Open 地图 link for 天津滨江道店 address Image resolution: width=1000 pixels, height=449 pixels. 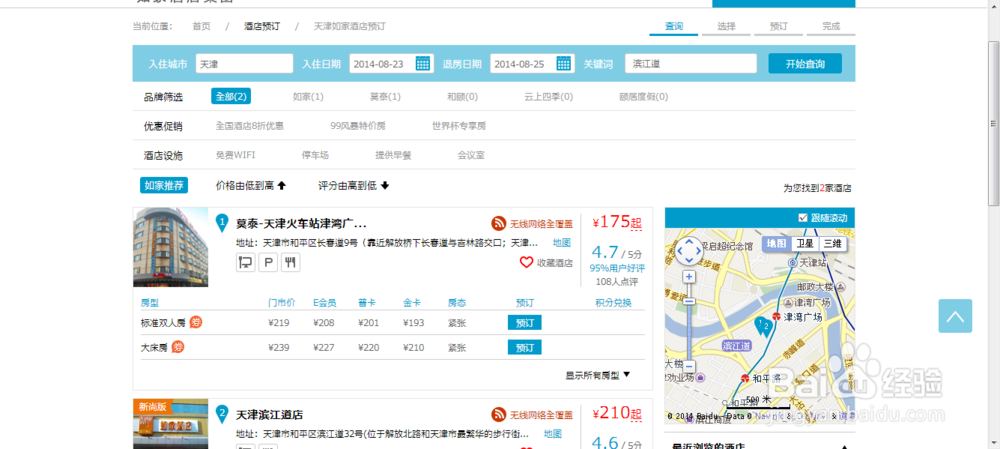point(553,434)
